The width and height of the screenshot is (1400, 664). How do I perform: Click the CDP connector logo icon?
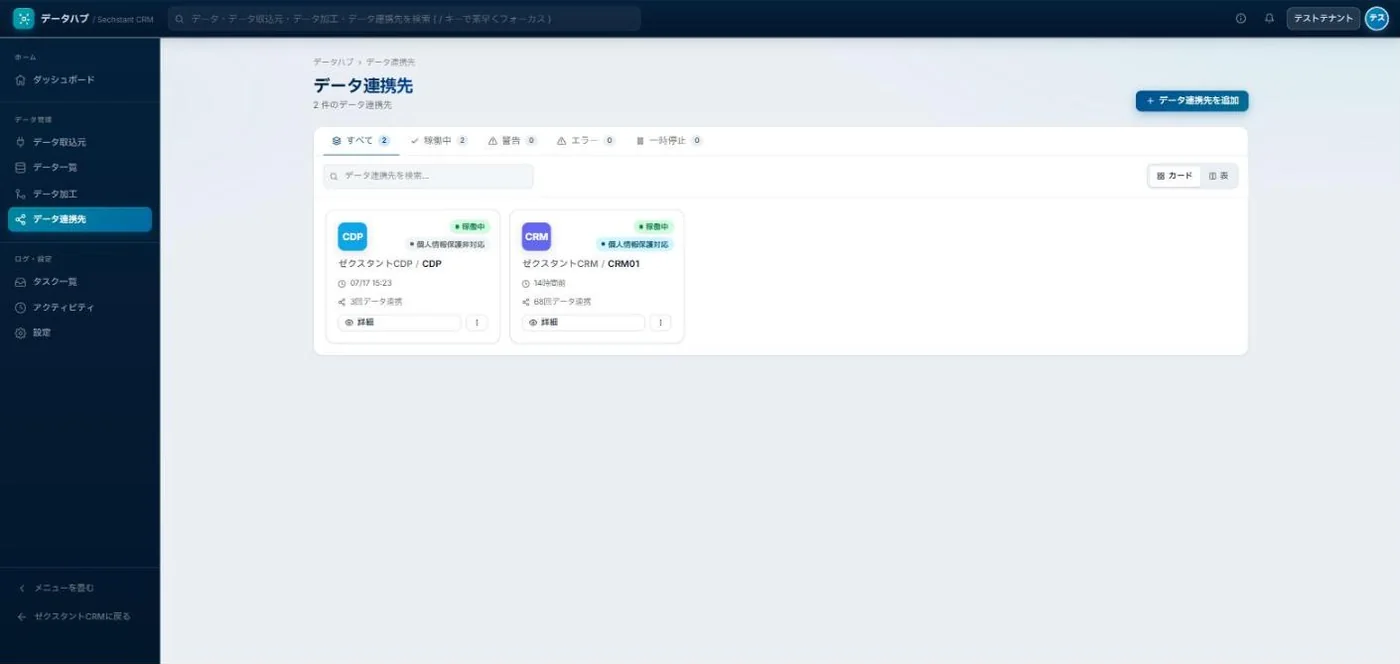point(352,237)
